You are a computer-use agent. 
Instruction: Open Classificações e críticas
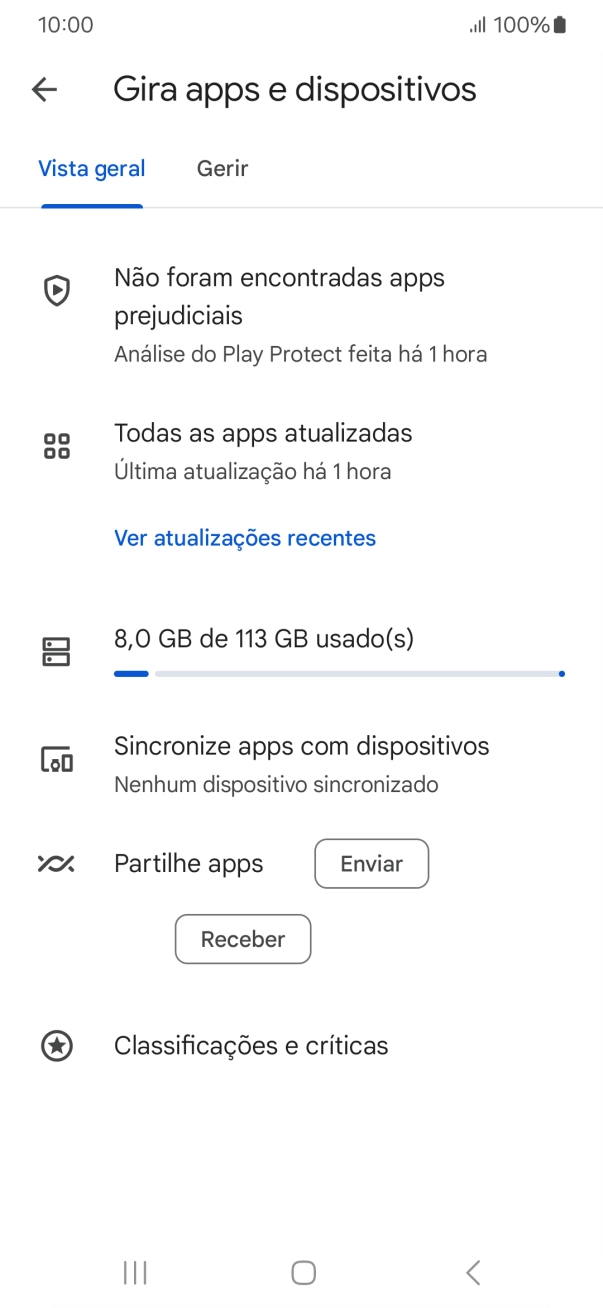251,1046
